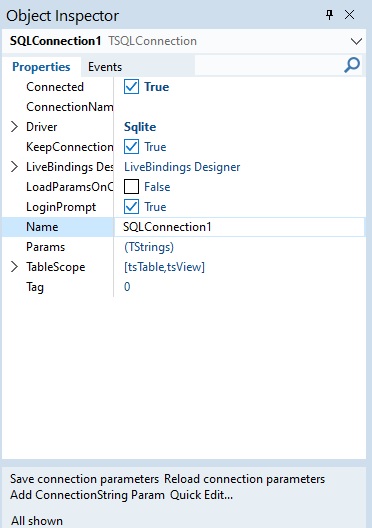372x528 pixels.
Task: Click Reload connection parameters link
Action: click(x=244, y=479)
